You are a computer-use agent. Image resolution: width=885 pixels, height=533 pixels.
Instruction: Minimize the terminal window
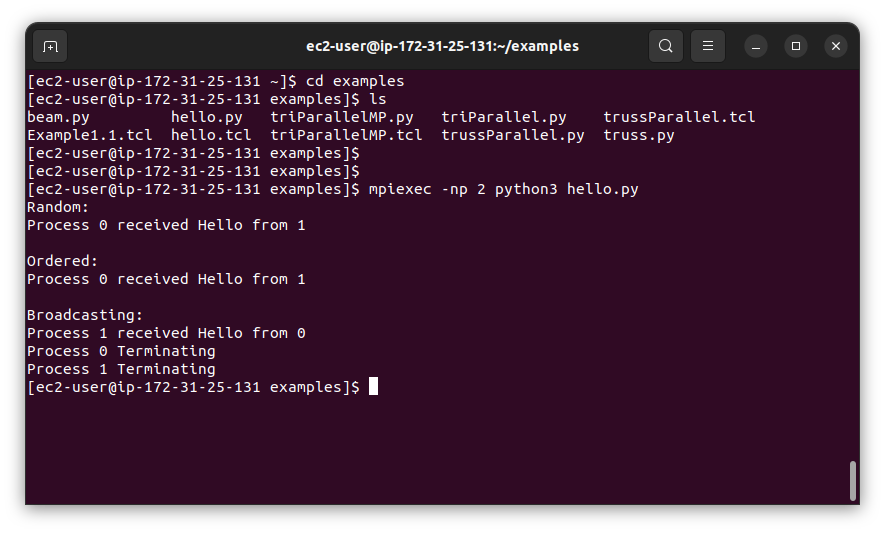[x=756, y=46]
